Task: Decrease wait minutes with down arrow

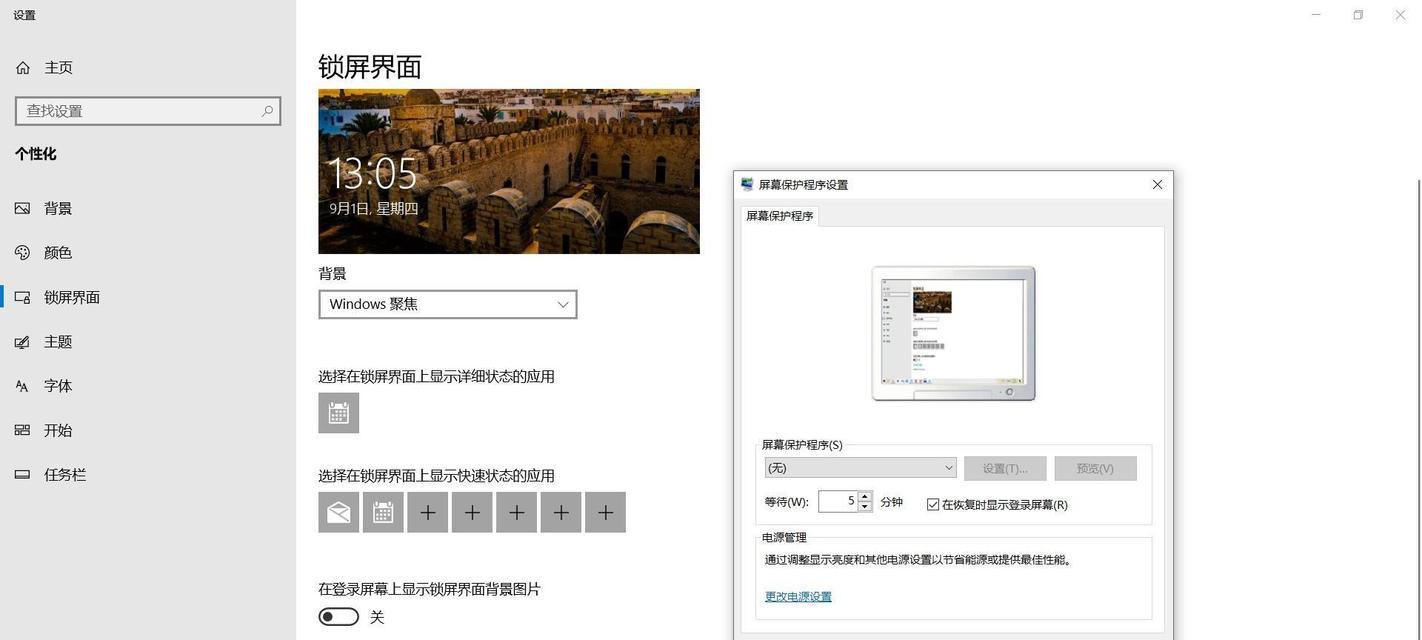Action: (x=865, y=507)
